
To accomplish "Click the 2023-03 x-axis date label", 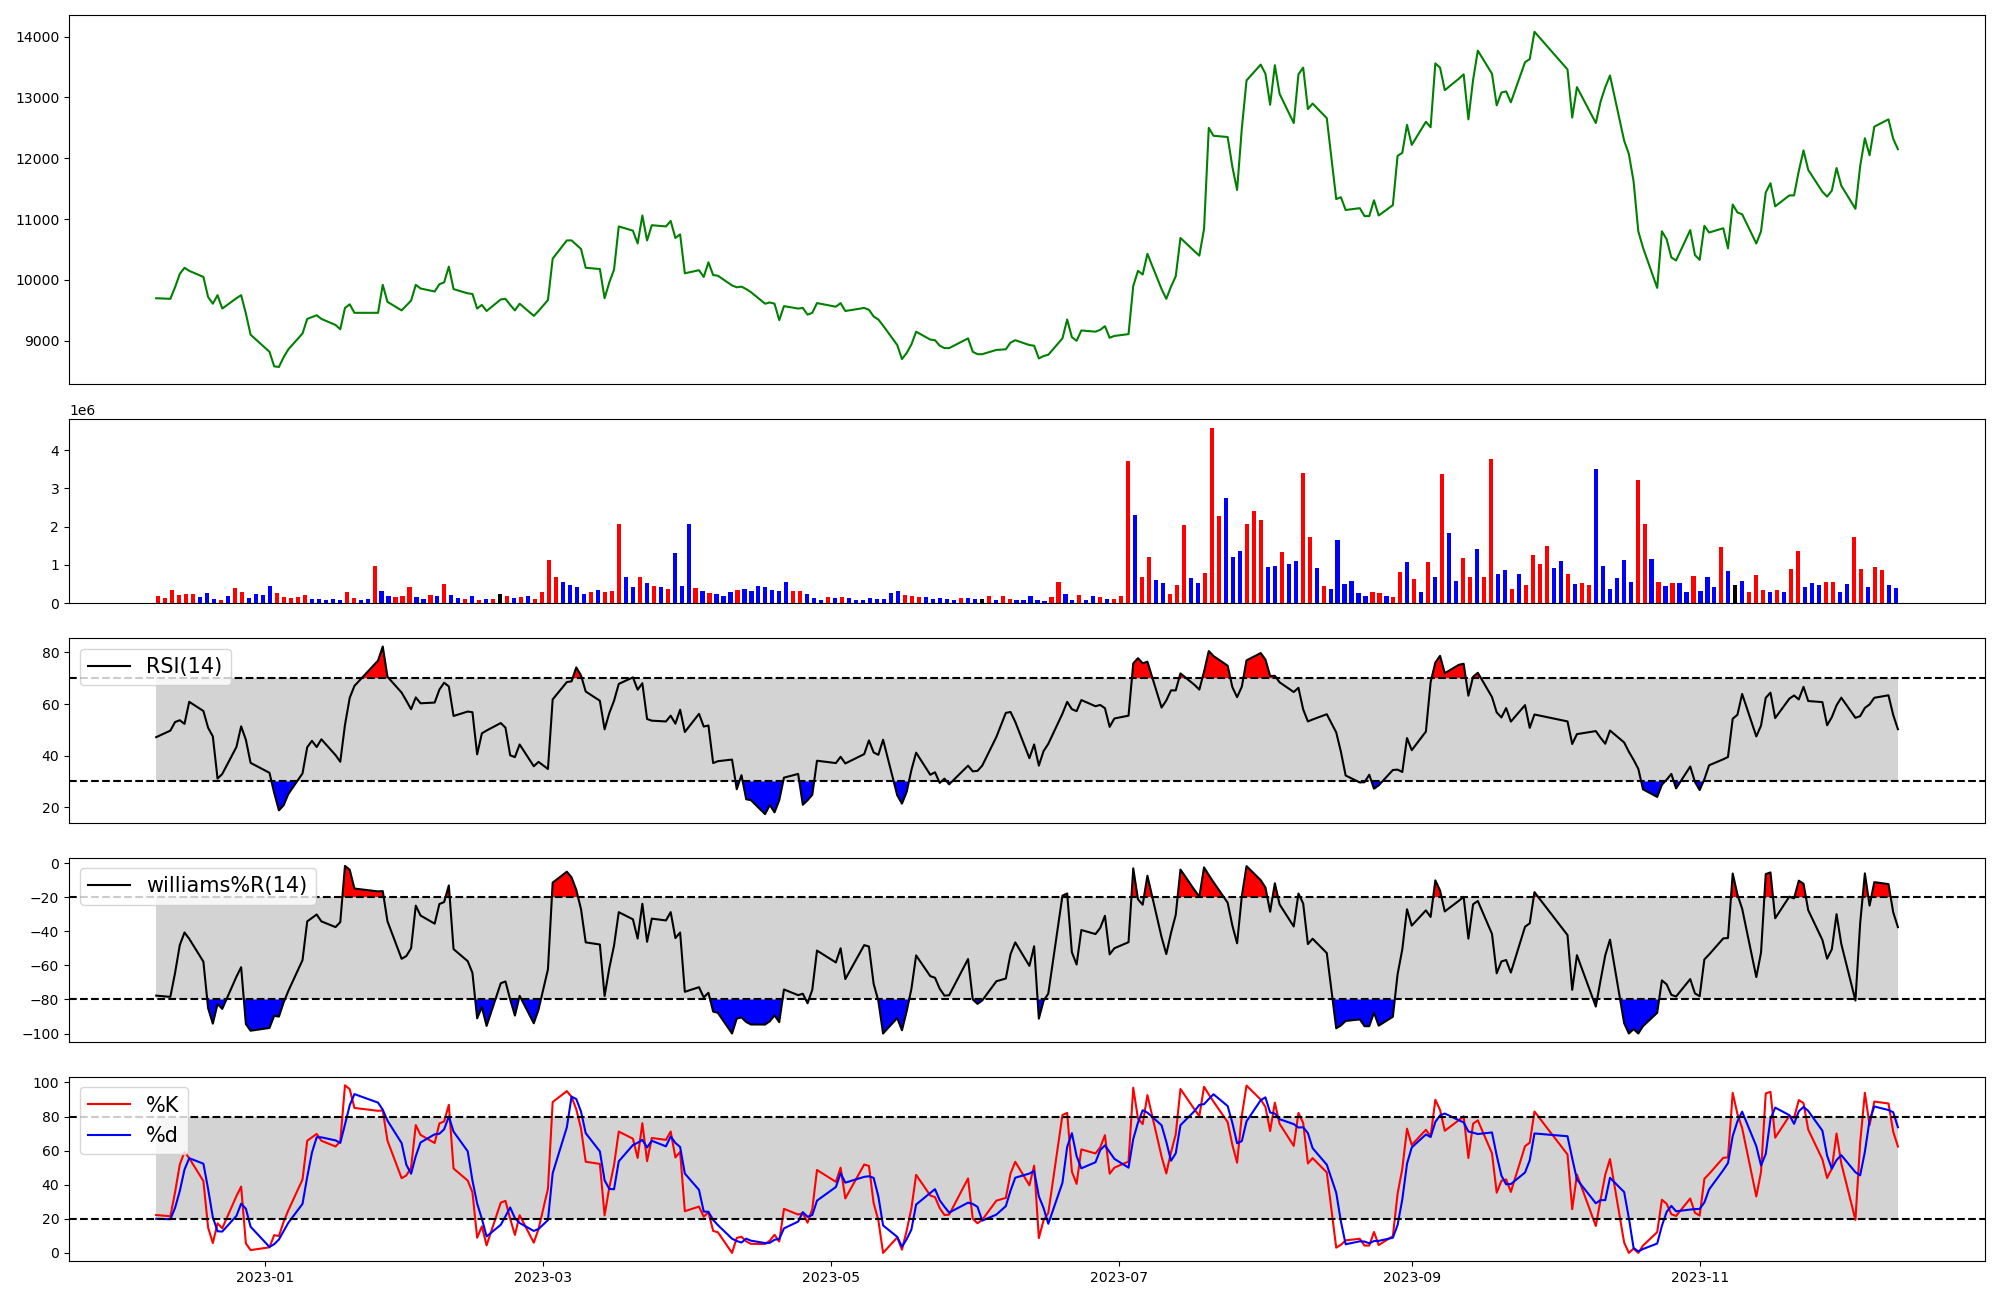I will click(x=543, y=1277).
